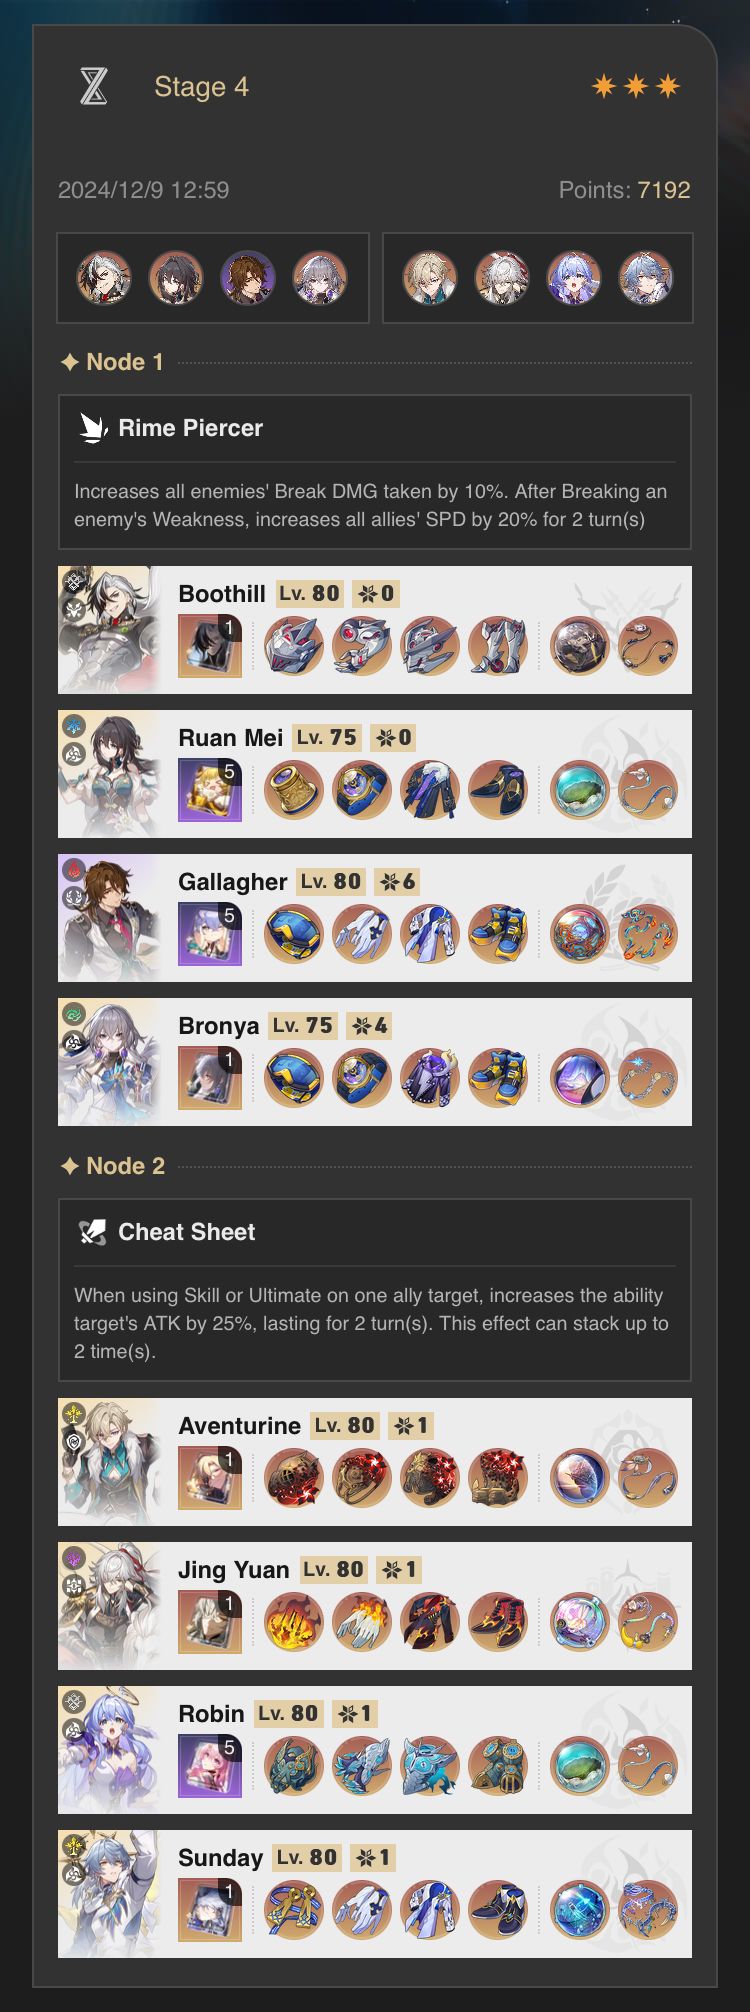The width and height of the screenshot is (750, 2012).
Task: Click the Node 1 section header
Action: point(112,362)
